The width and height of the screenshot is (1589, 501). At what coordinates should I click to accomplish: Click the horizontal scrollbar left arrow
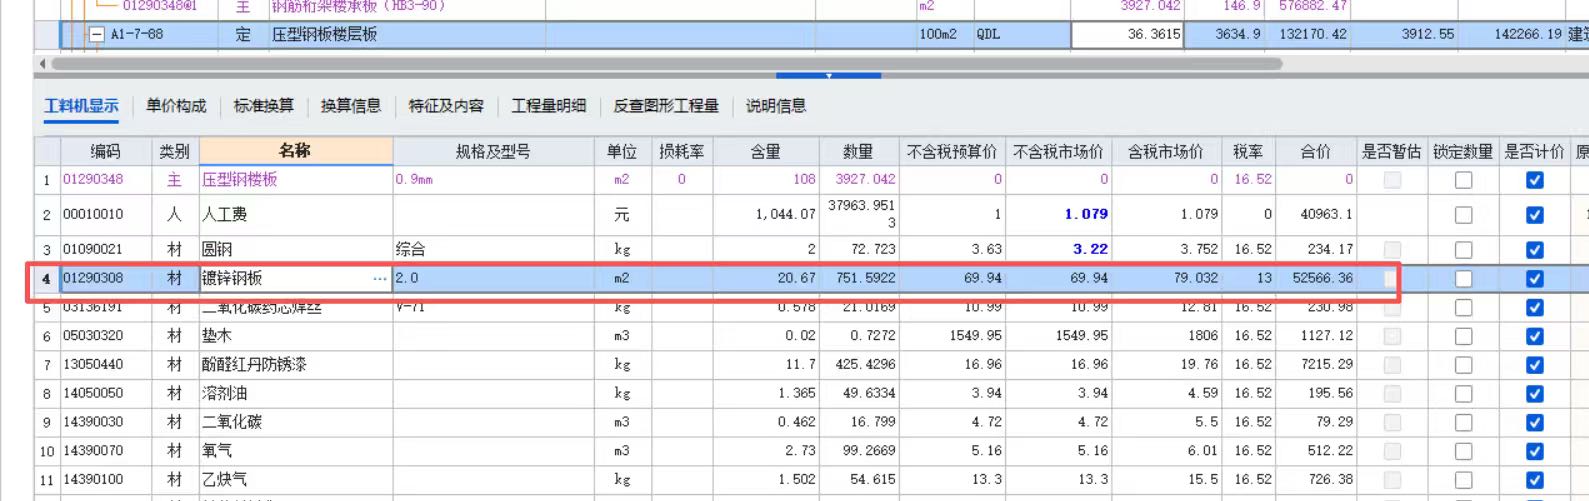click(42, 63)
